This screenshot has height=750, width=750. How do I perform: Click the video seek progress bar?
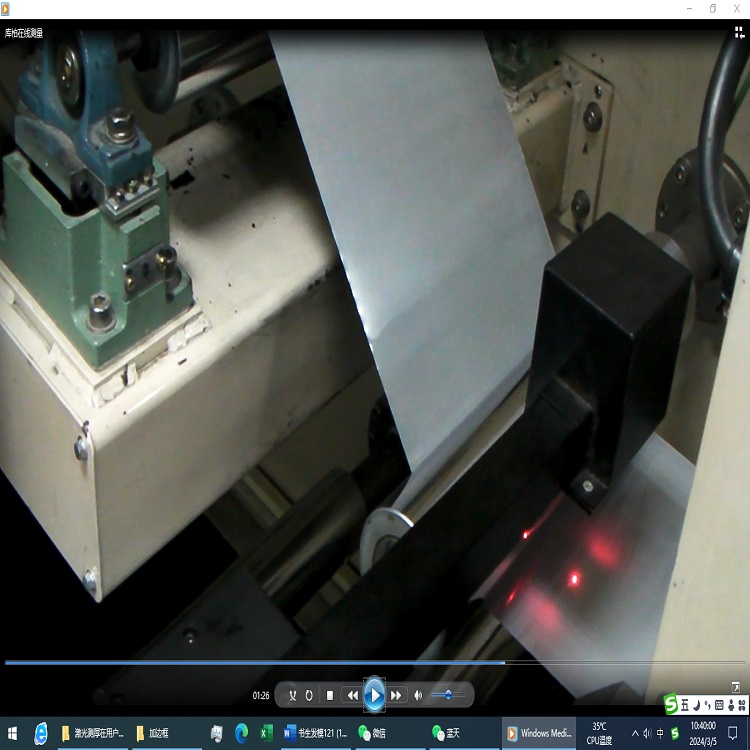coord(300,662)
